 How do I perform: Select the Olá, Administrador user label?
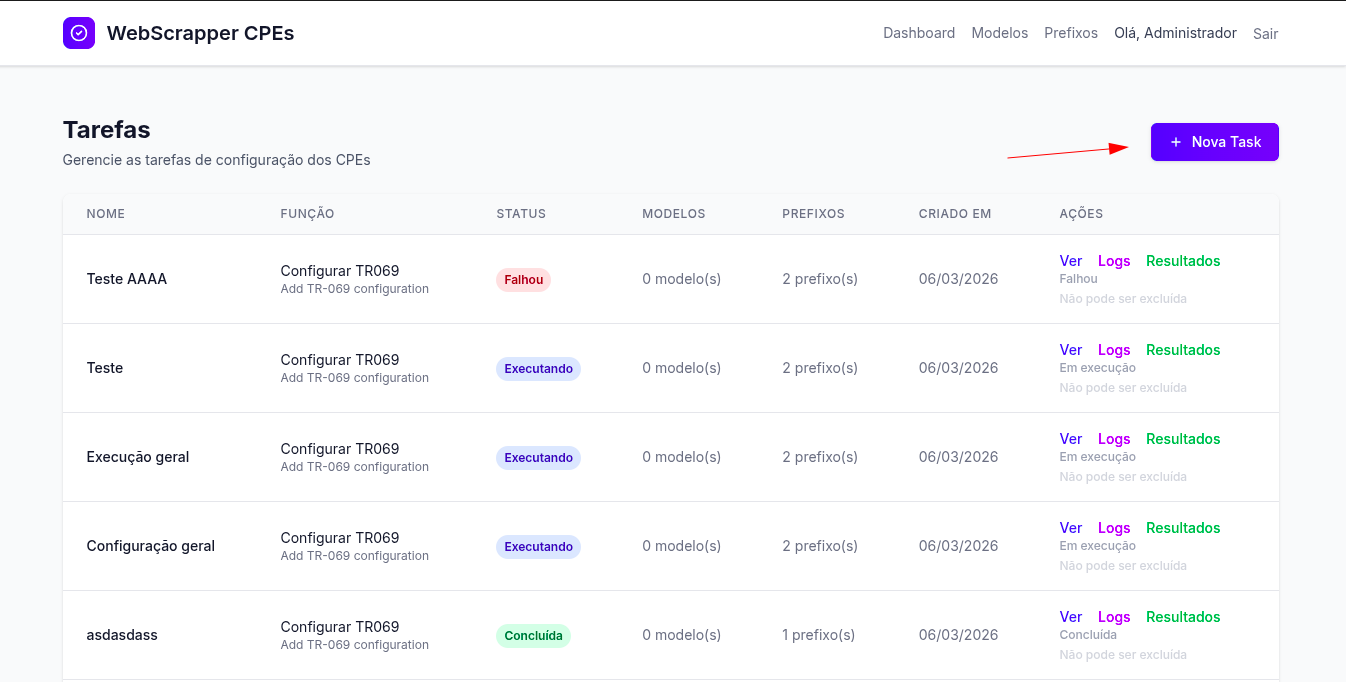pos(1175,33)
